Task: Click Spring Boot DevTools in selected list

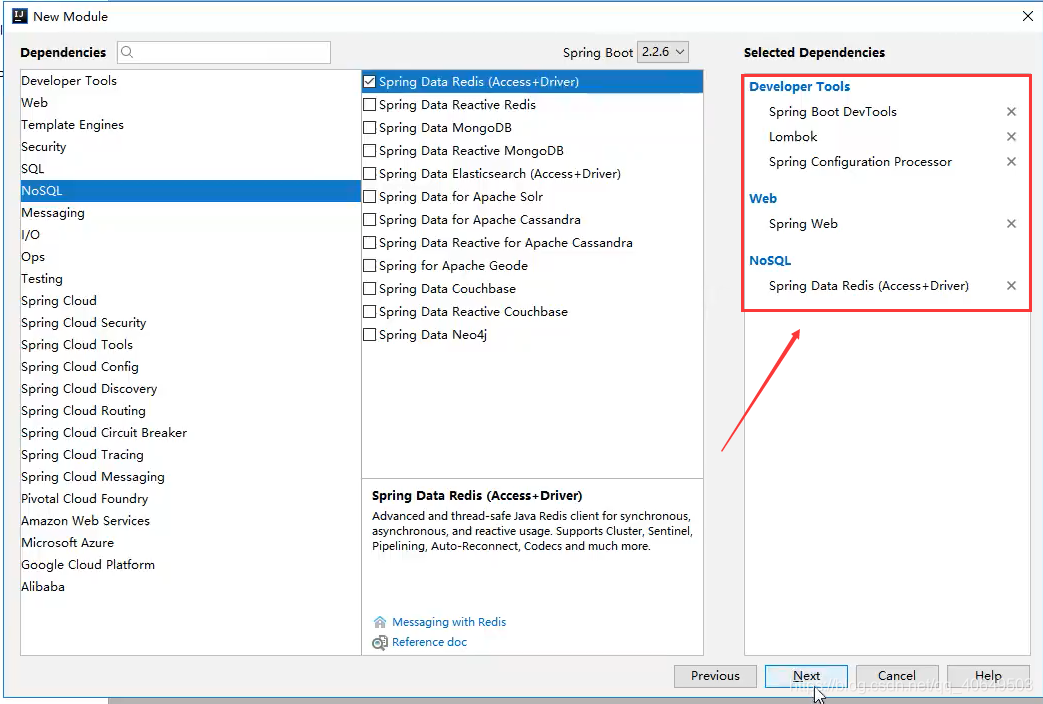Action: pyautogui.click(x=833, y=112)
